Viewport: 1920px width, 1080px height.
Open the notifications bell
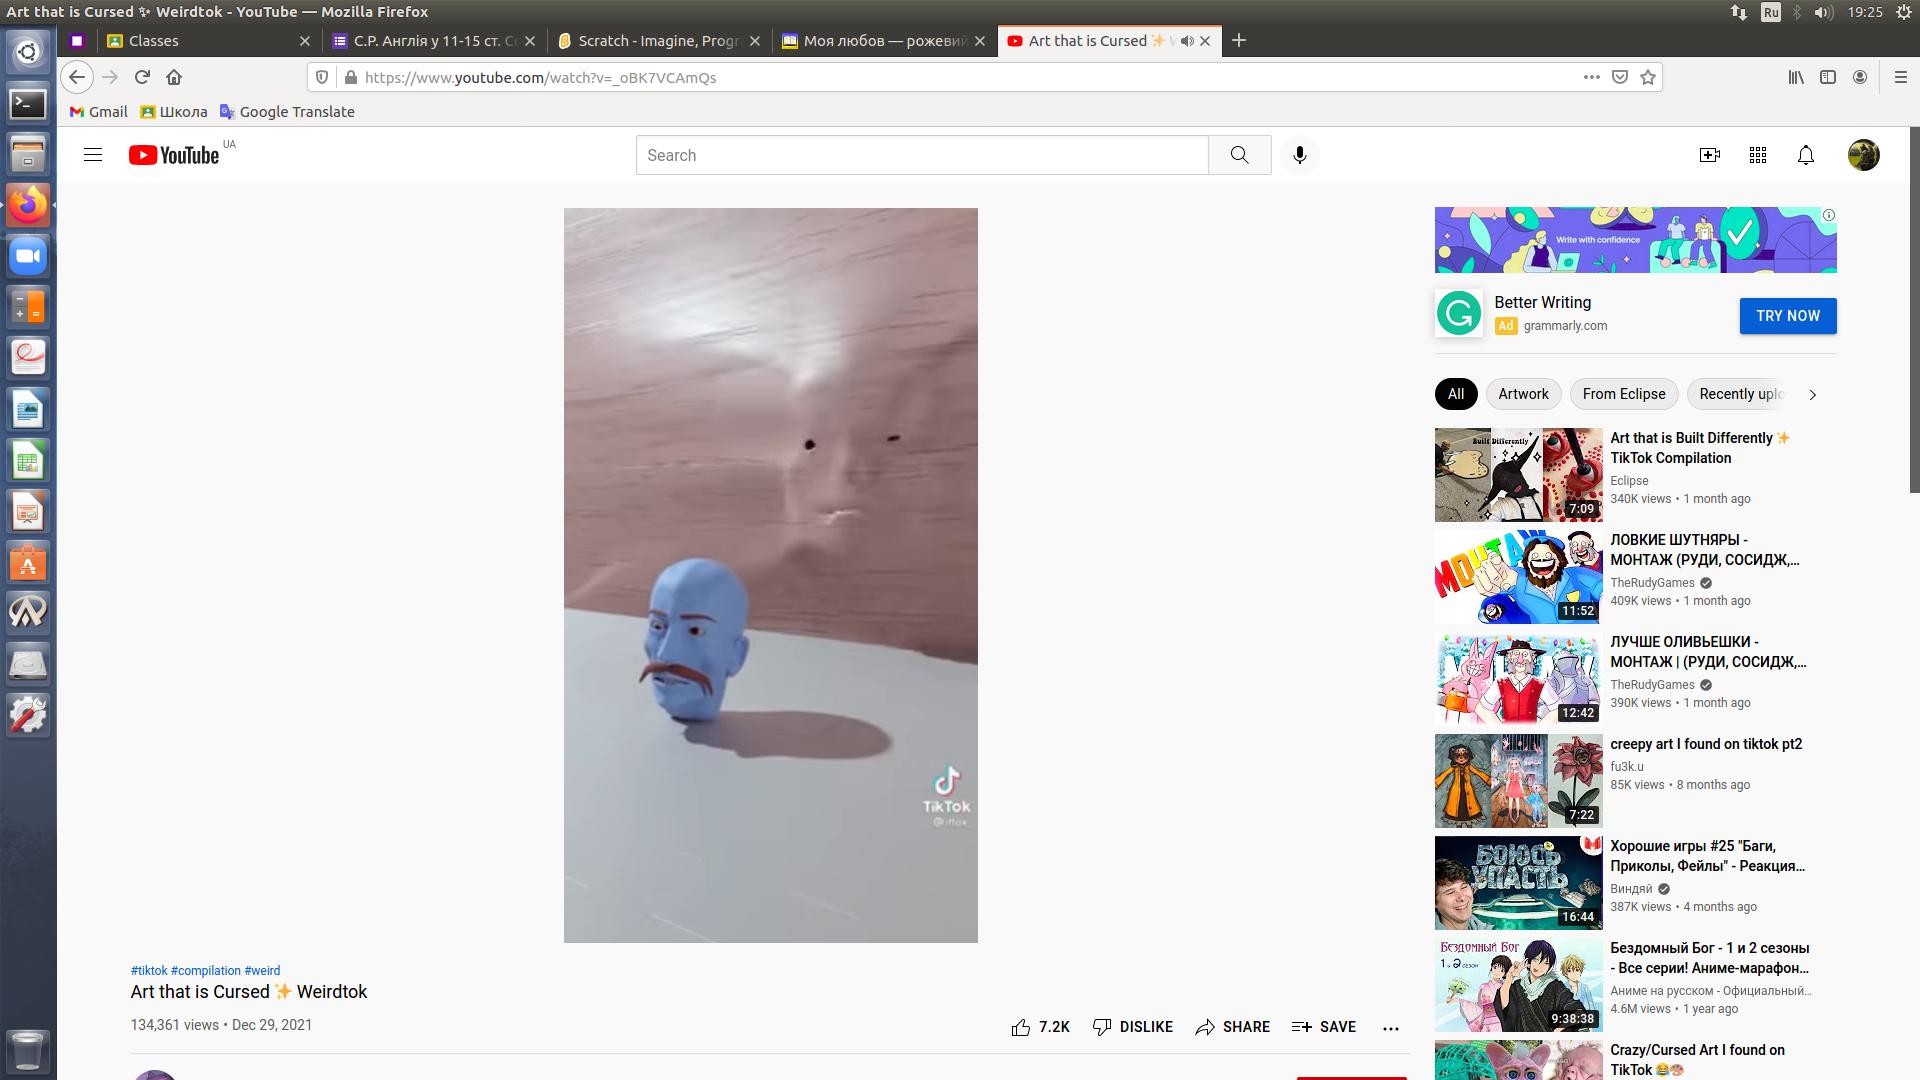(1805, 155)
